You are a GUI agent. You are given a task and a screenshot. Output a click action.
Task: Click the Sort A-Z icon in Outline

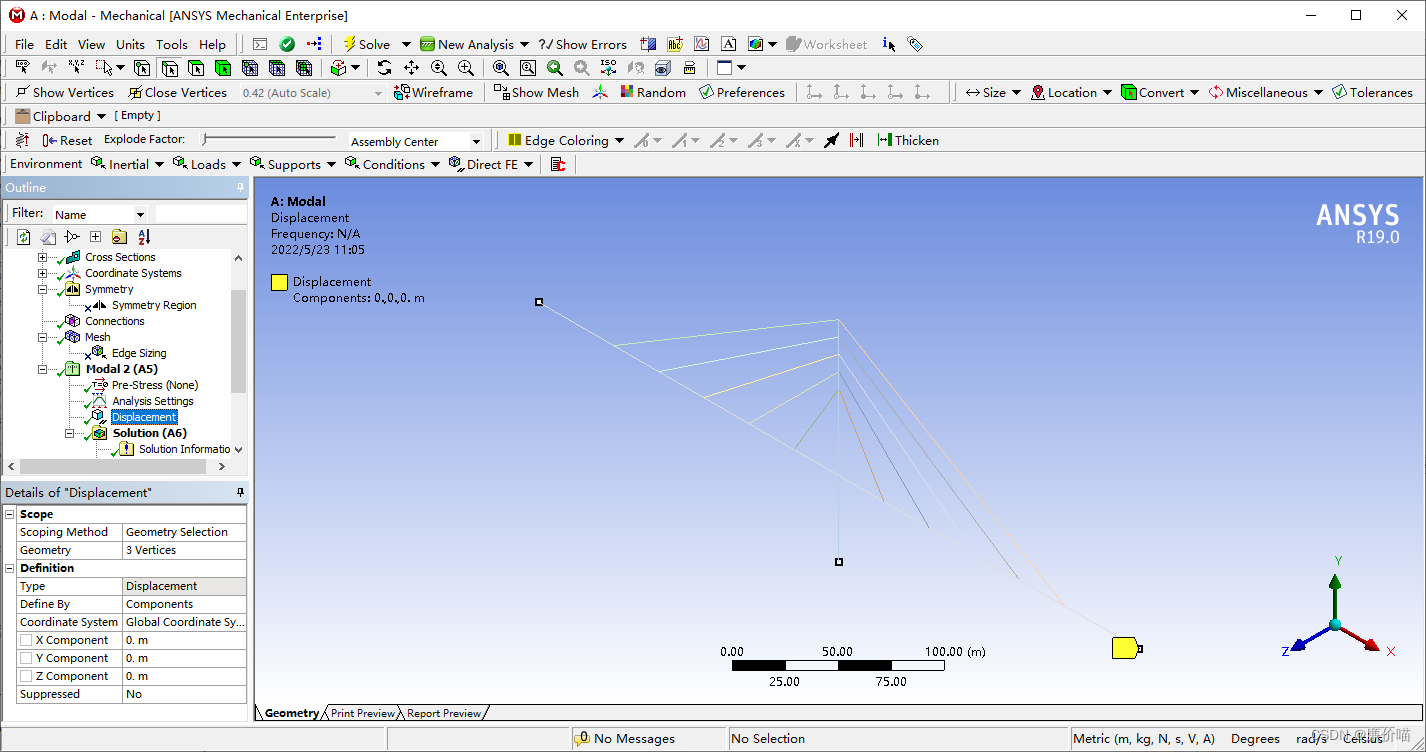(144, 237)
